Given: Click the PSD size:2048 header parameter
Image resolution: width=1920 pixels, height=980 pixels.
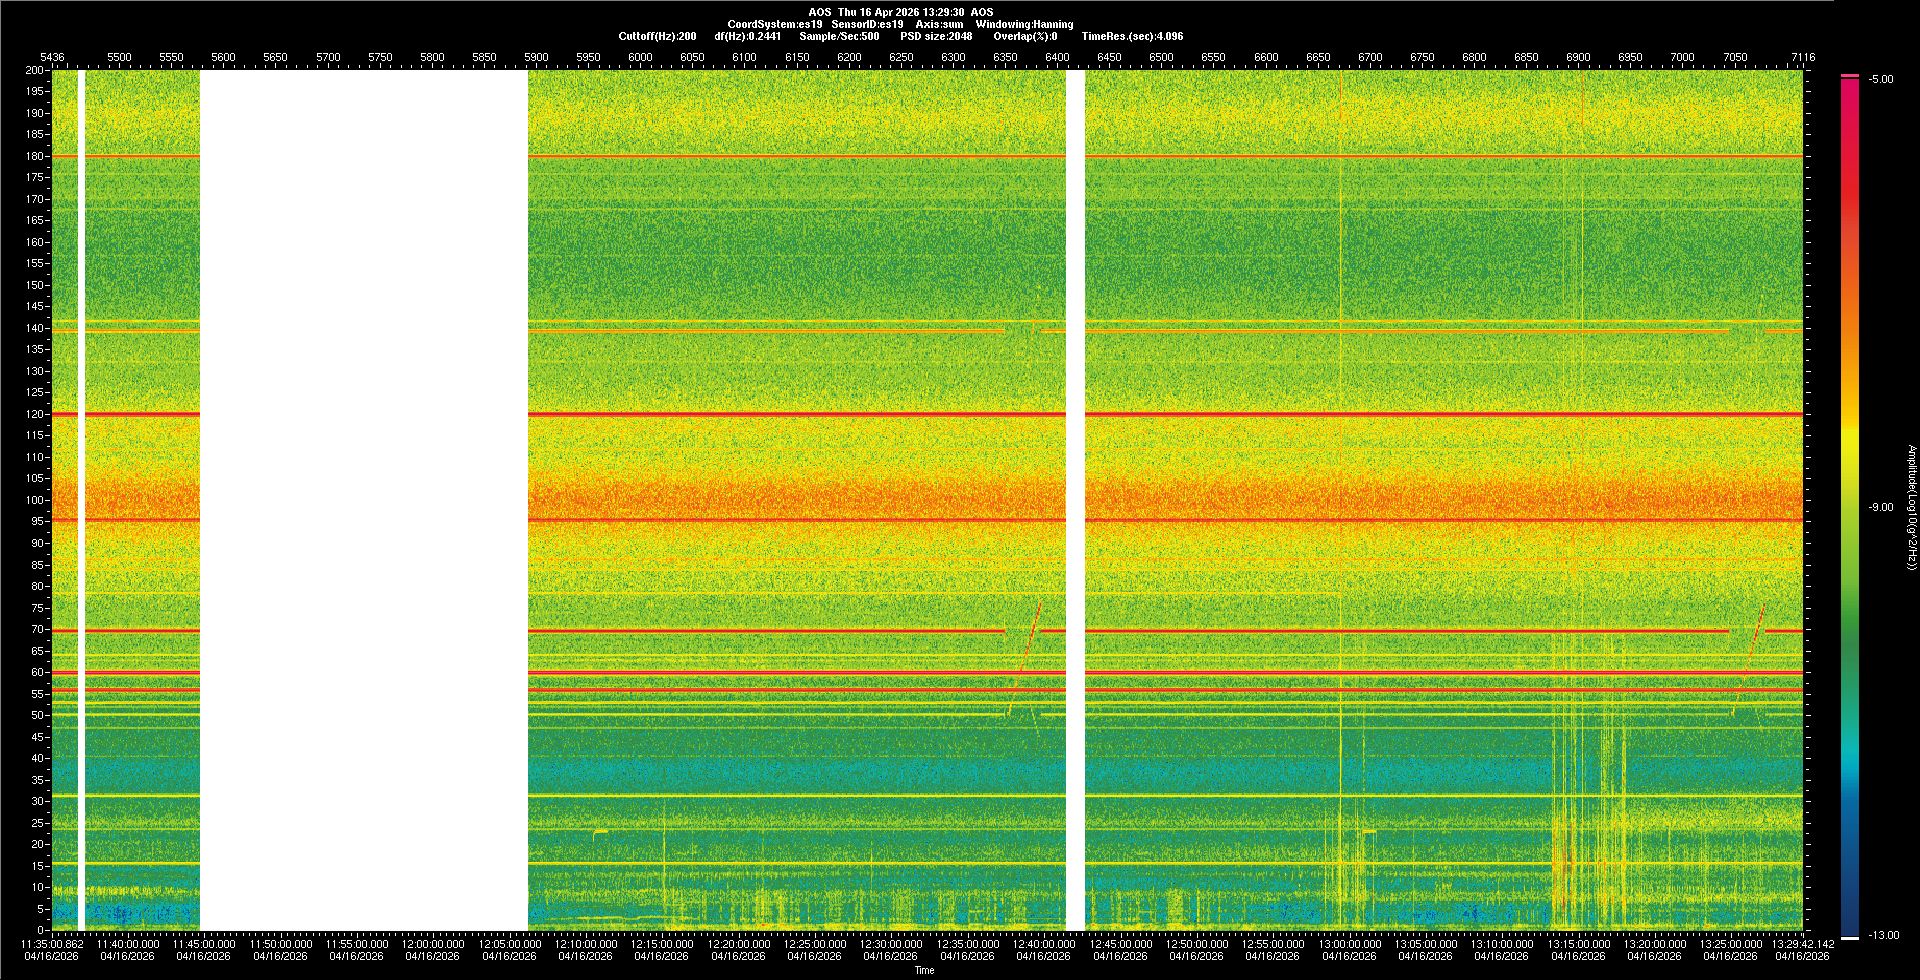Looking at the screenshot, I should click(x=936, y=36).
